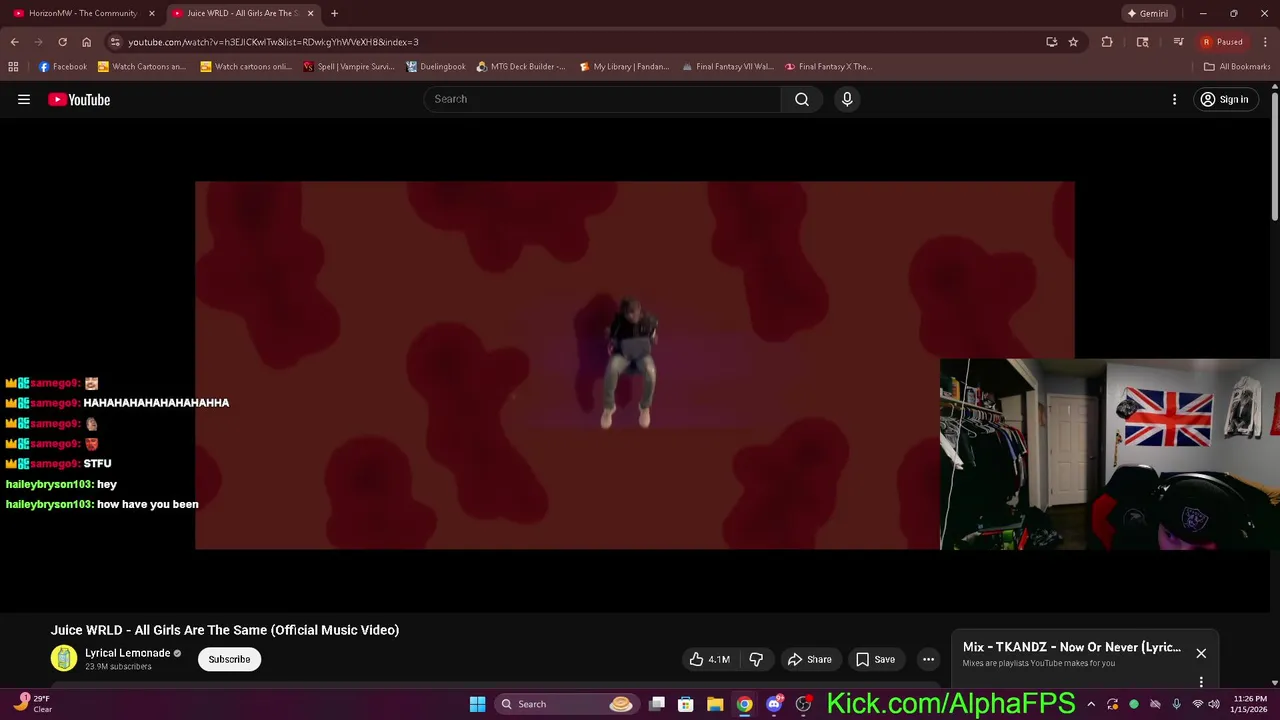Go to the YouTube home logo
The width and height of the screenshot is (1280, 720).
pyautogui.click(x=79, y=99)
